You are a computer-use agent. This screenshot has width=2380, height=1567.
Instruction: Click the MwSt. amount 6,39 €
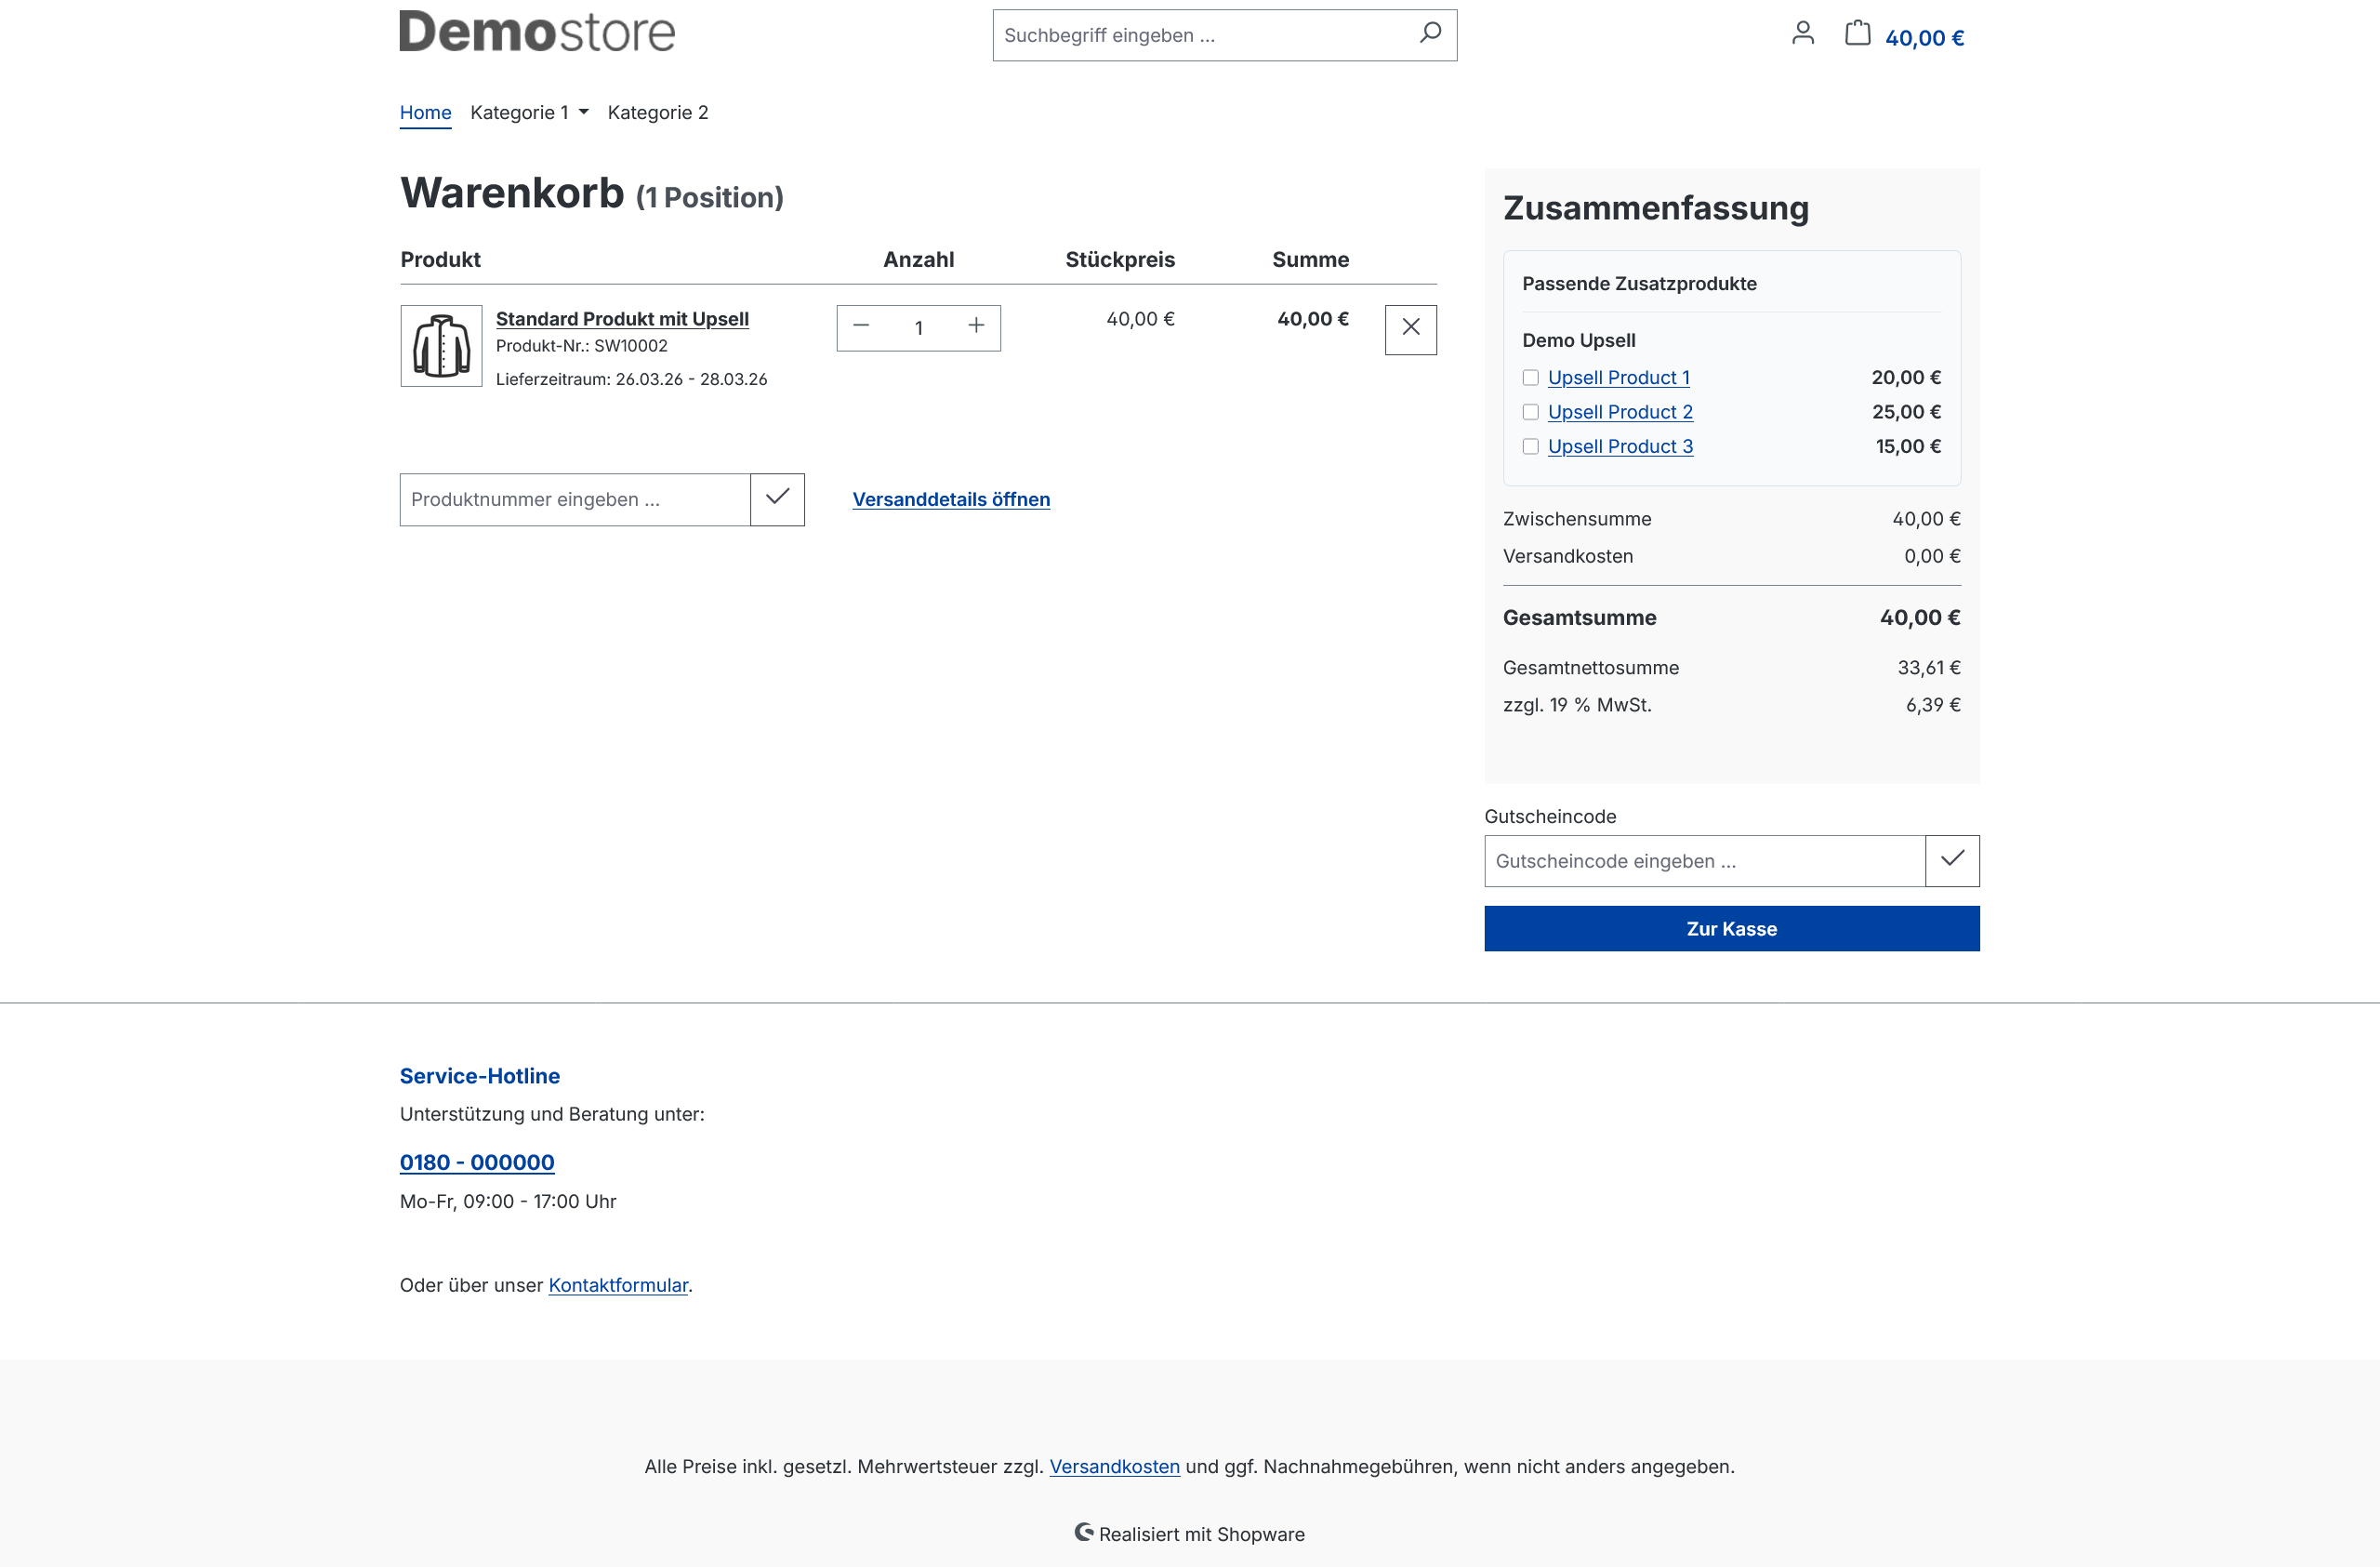(1932, 704)
